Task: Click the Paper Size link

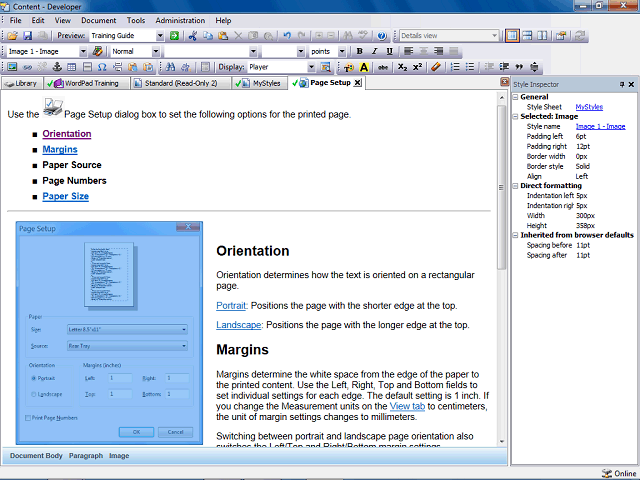Action: [65, 196]
